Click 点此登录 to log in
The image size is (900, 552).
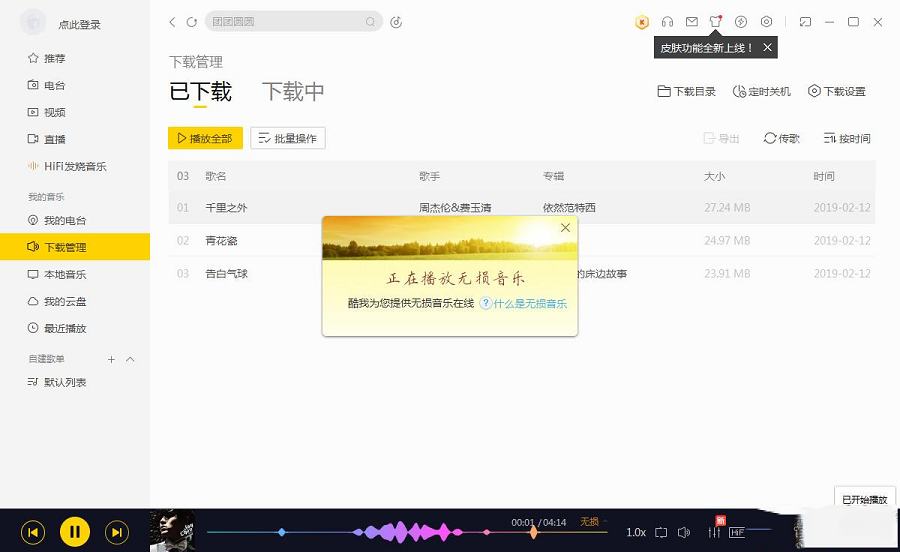click(79, 25)
